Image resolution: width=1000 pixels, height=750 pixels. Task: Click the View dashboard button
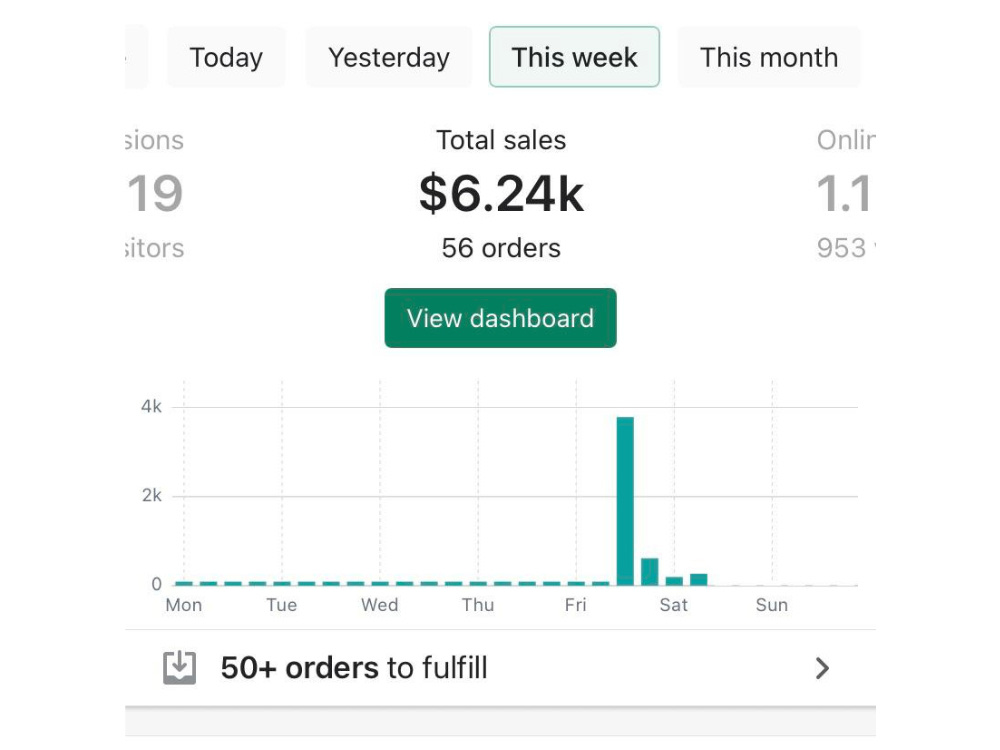500,318
